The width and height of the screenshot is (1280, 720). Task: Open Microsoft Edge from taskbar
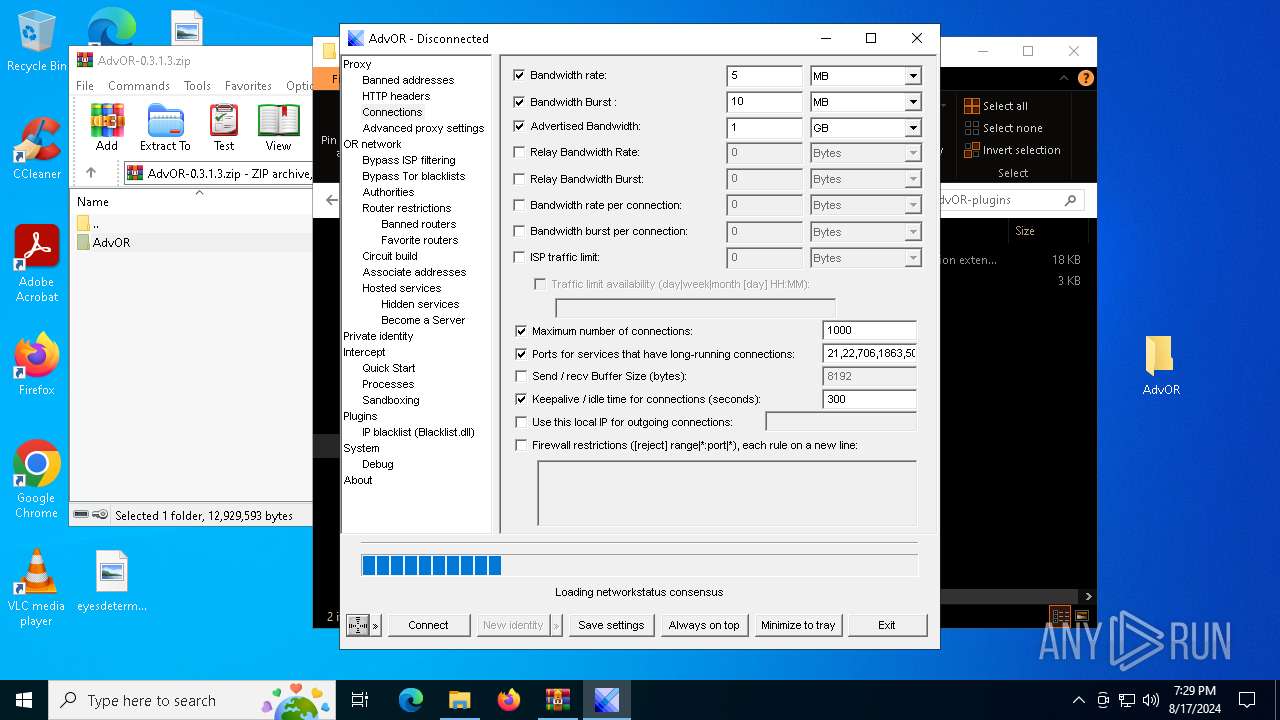coord(411,700)
